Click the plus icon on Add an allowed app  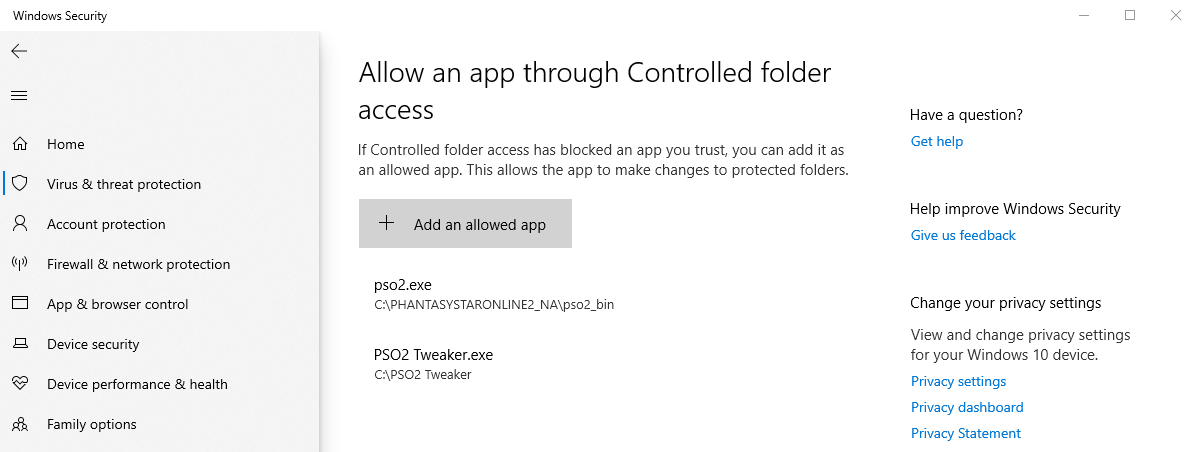pos(387,223)
